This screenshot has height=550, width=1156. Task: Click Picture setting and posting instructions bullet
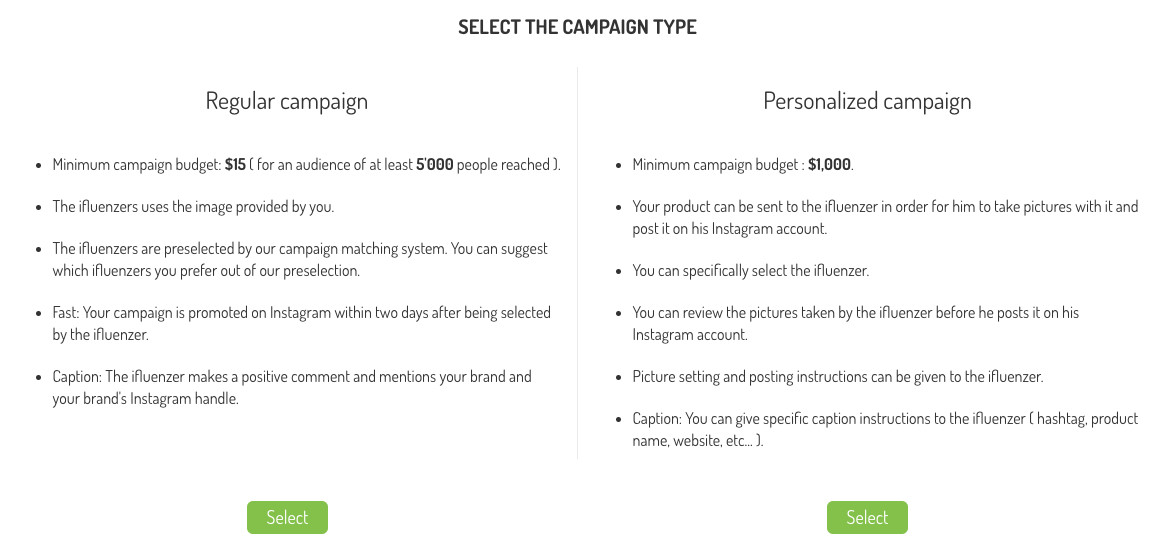click(x=838, y=377)
